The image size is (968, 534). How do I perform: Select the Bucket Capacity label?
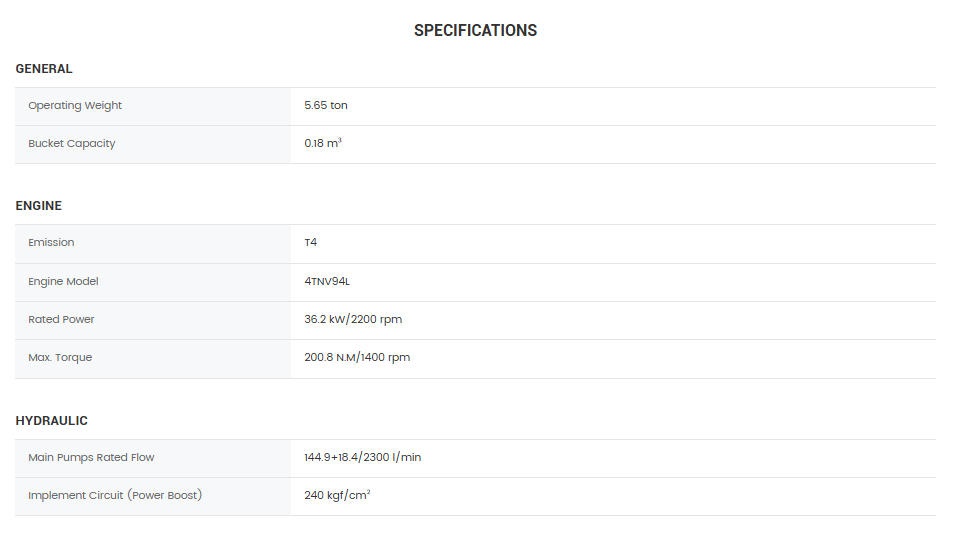click(72, 144)
